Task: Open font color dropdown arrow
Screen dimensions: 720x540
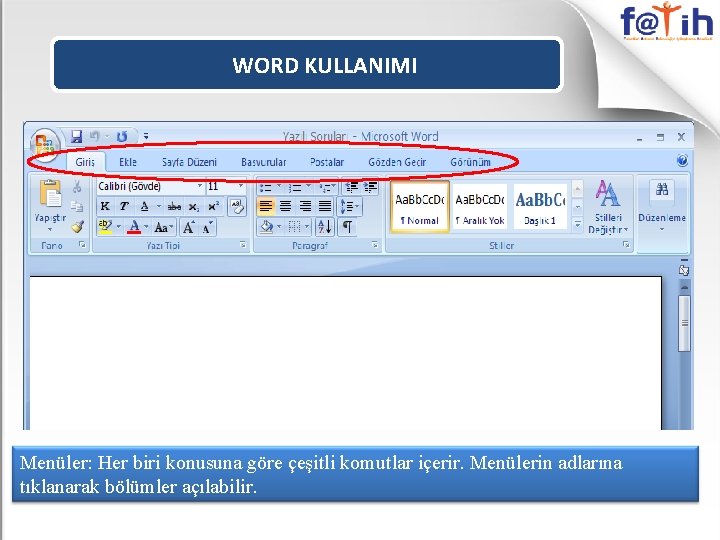Action: coord(146,227)
